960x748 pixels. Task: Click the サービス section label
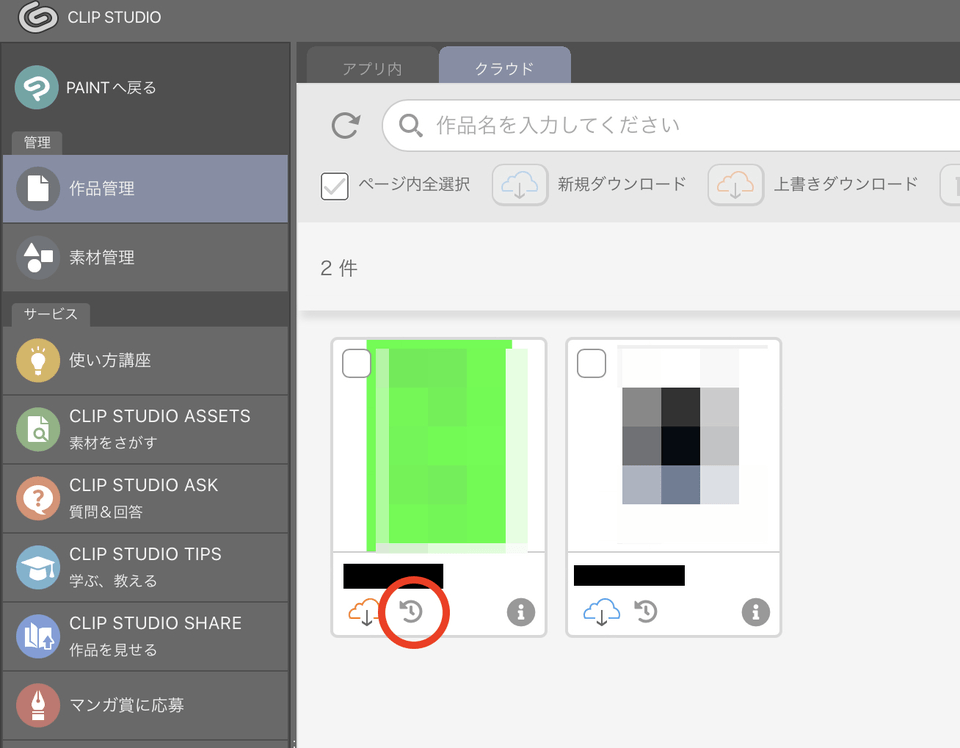[x=51, y=314]
